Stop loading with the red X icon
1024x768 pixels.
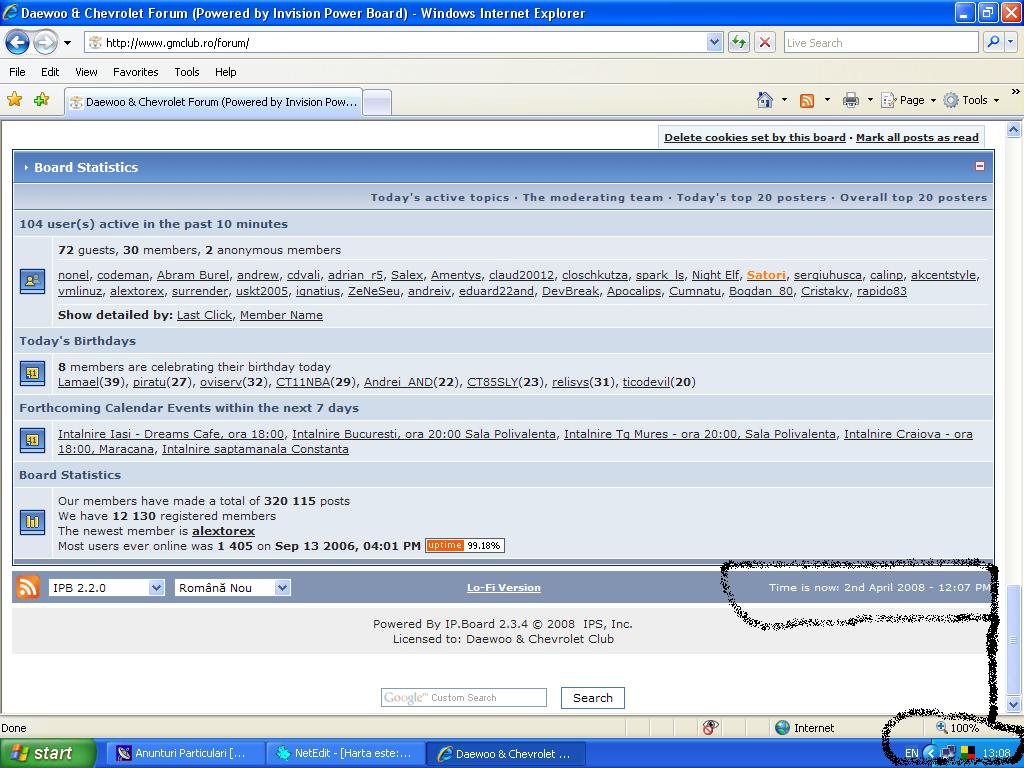(765, 43)
